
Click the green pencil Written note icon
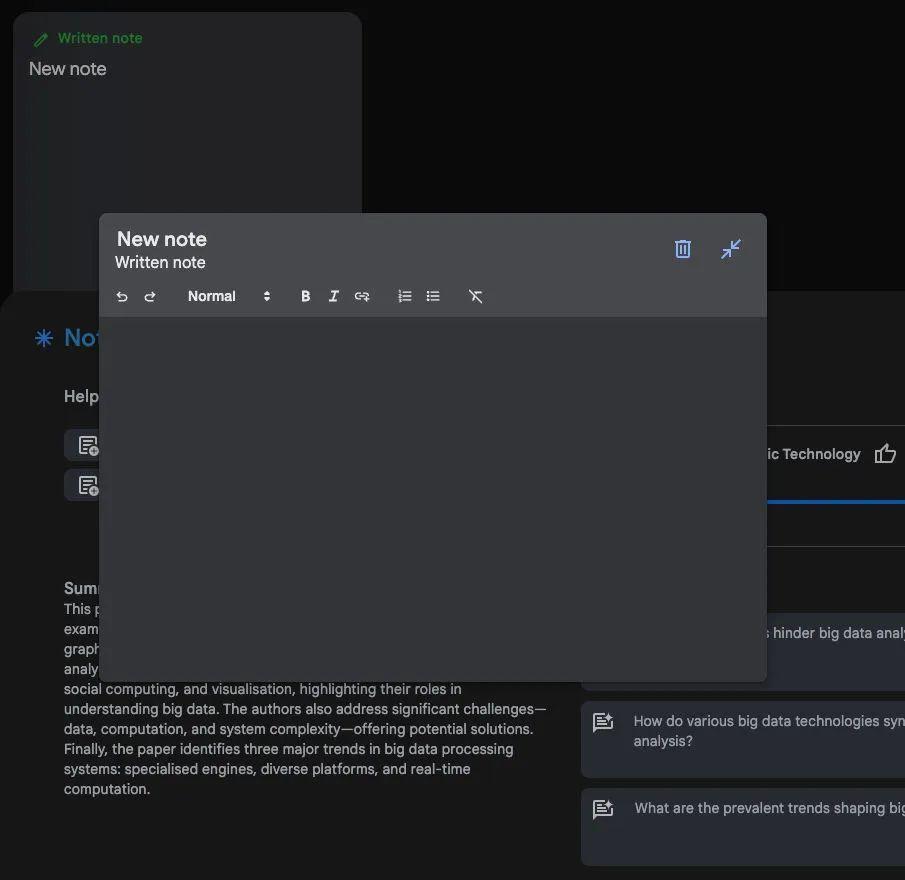click(x=40, y=40)
